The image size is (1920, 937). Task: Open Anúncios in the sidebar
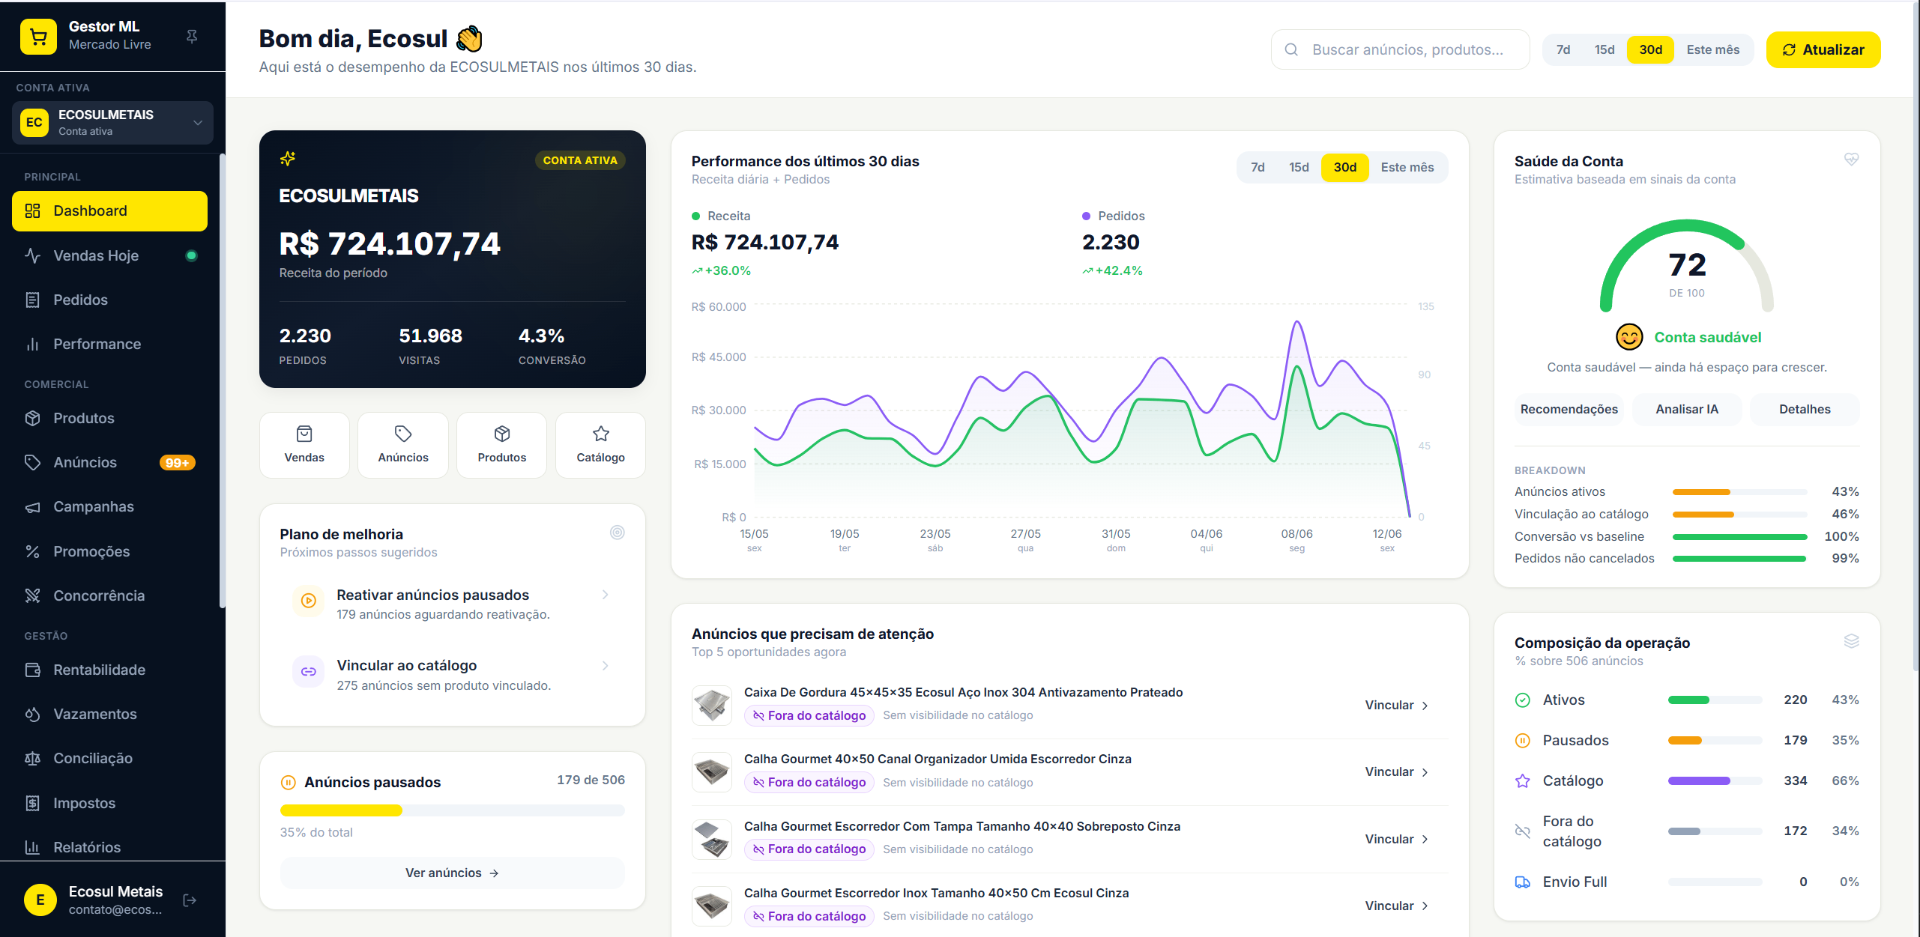point(110,463)
